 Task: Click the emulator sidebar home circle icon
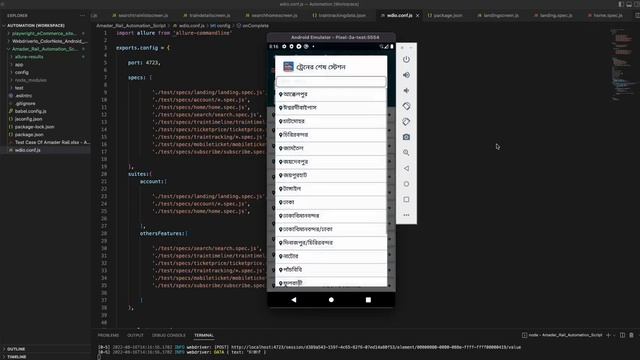406,184
